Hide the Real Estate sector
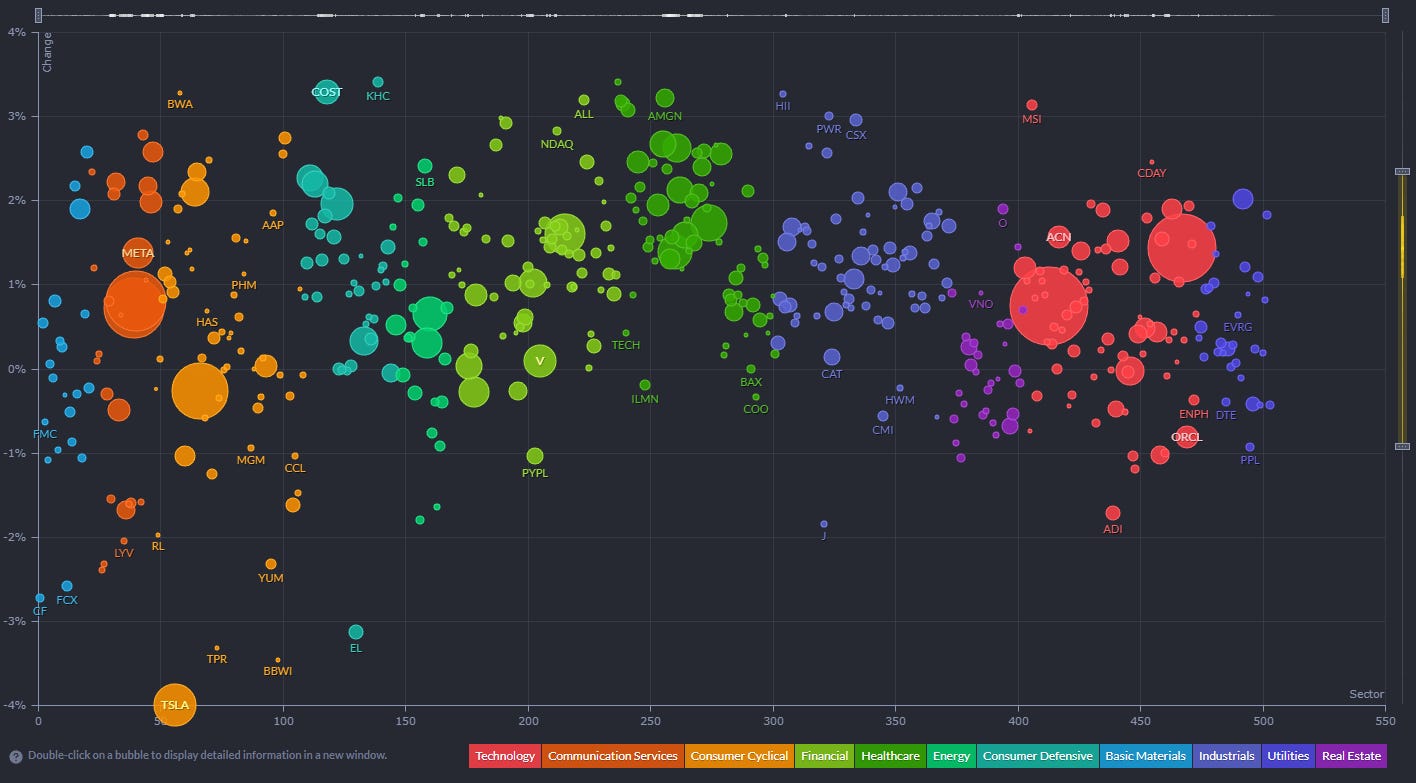 coord(1350,756)
